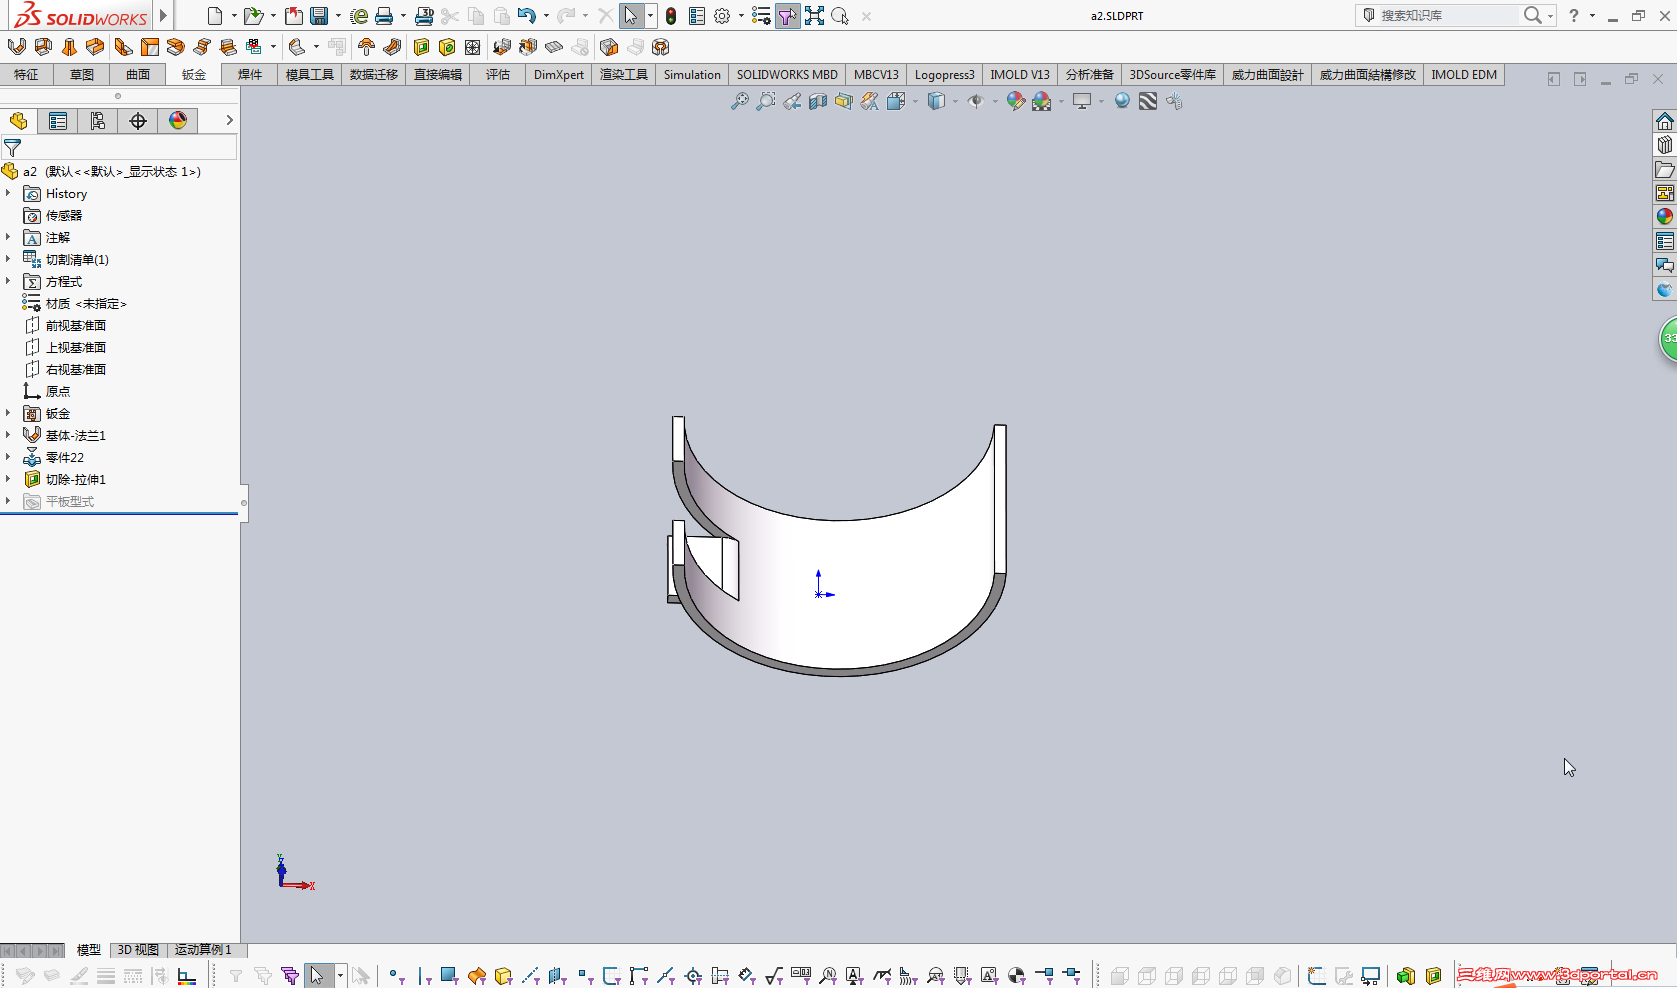Click the Section View icon

coord(818,101)
